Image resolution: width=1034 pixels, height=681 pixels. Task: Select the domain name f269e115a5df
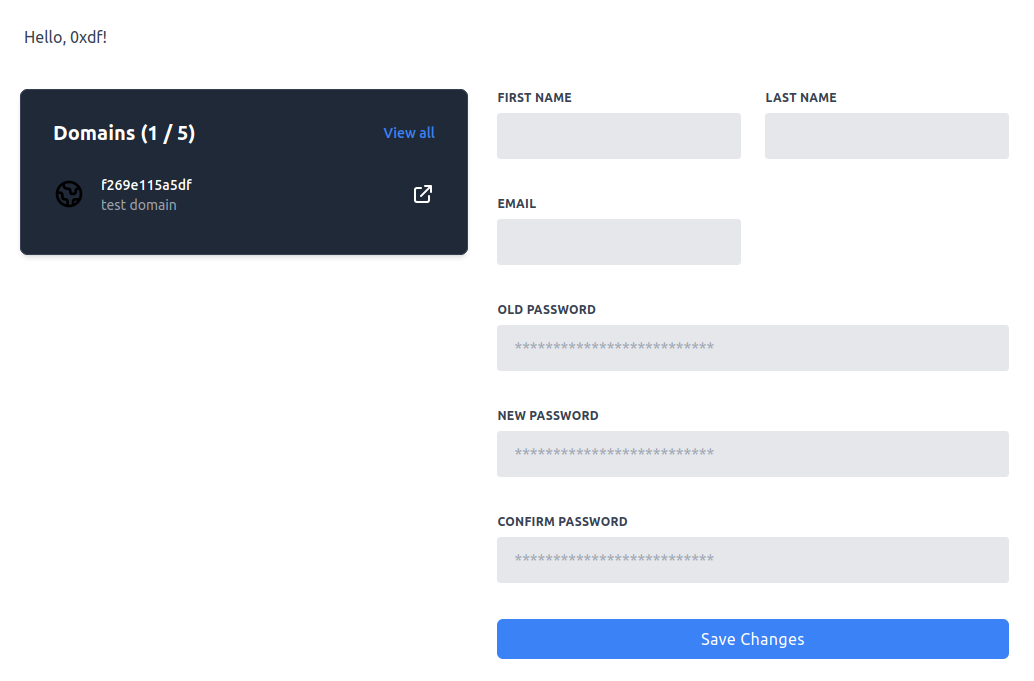click(x=146, y=185)
